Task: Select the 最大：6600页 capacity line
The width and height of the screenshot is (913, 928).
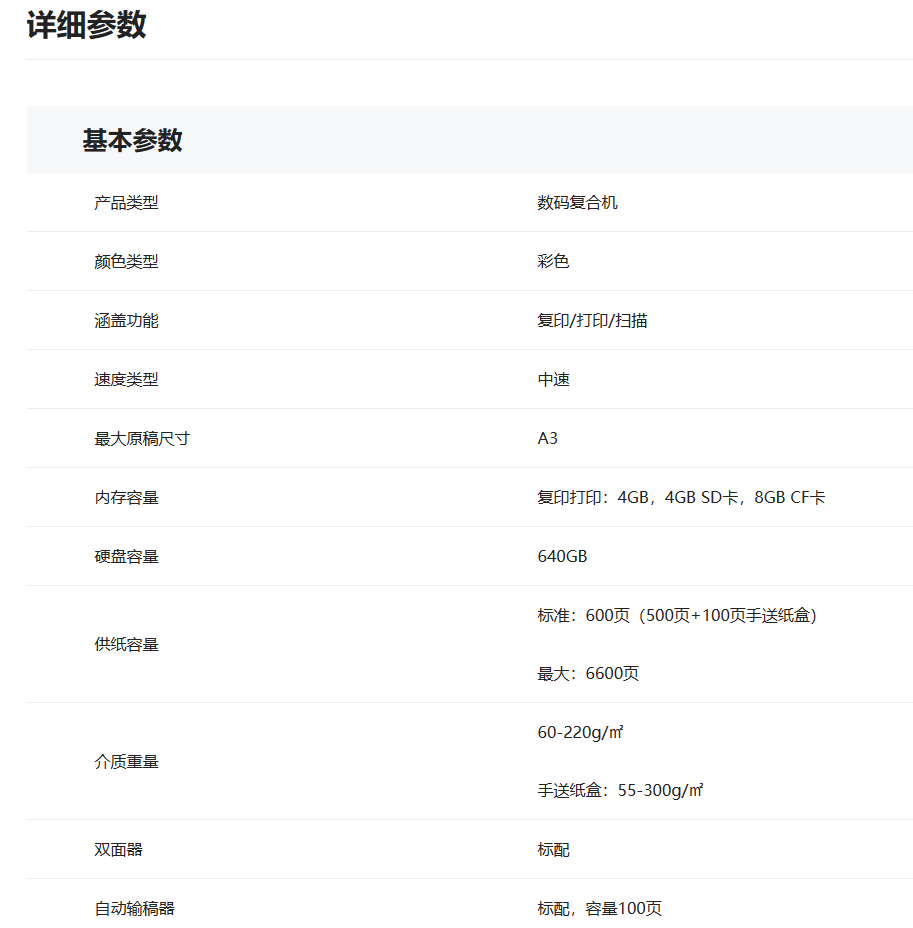Action: pos(588,674)
